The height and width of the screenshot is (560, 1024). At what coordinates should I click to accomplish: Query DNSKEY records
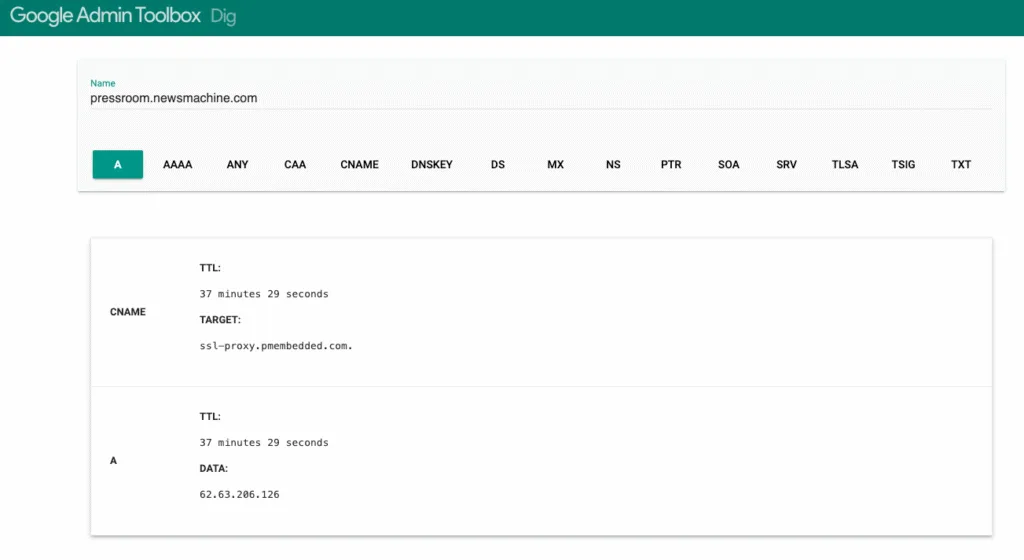point(432,165)
